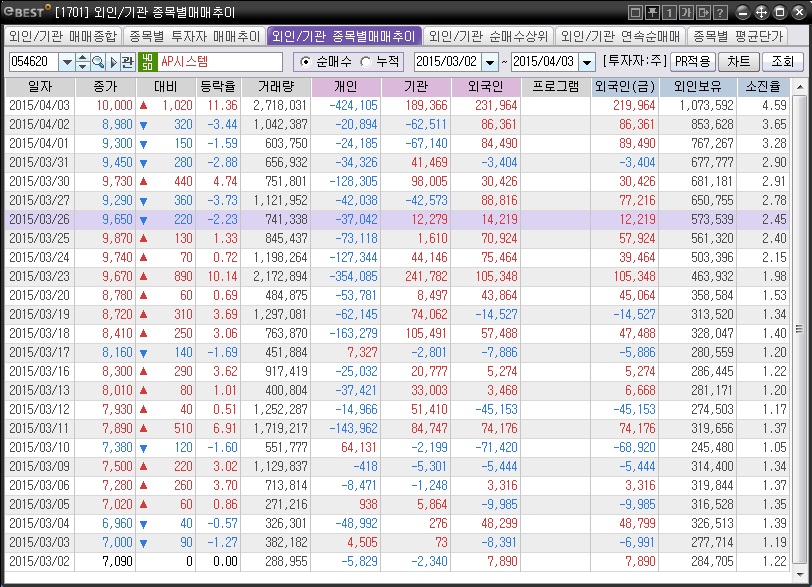Select the highlighted 2015/03/26 date row

[x=397, y=219]
